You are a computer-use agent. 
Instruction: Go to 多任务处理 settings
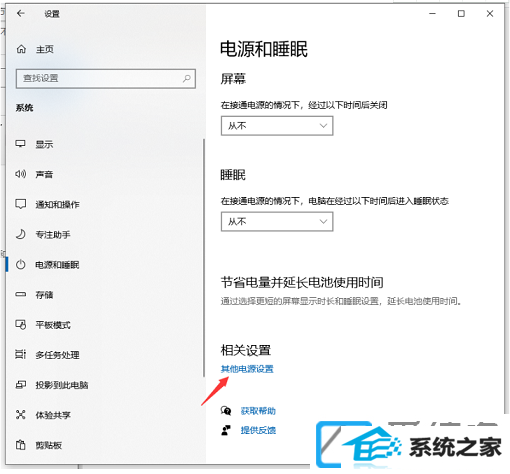57,355
